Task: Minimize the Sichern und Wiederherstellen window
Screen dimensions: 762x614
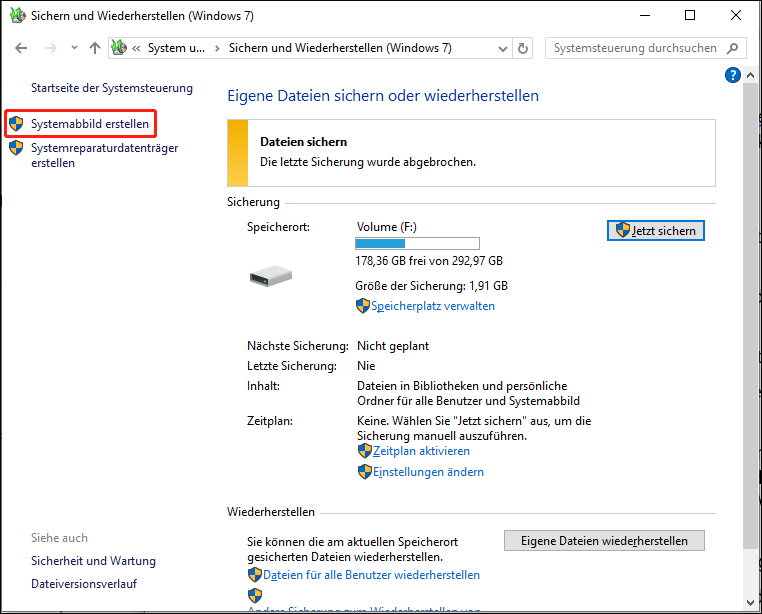Action: 645,15
